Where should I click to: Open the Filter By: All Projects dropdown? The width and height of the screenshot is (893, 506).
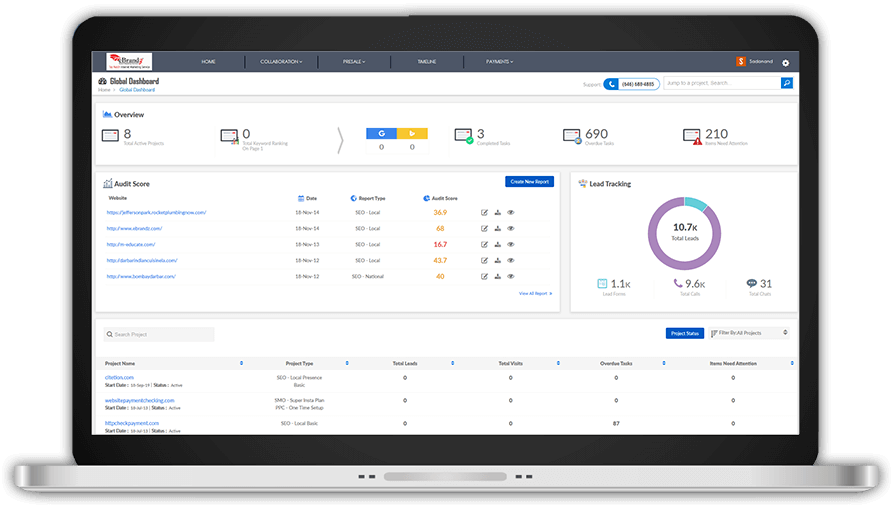(749, 333)
